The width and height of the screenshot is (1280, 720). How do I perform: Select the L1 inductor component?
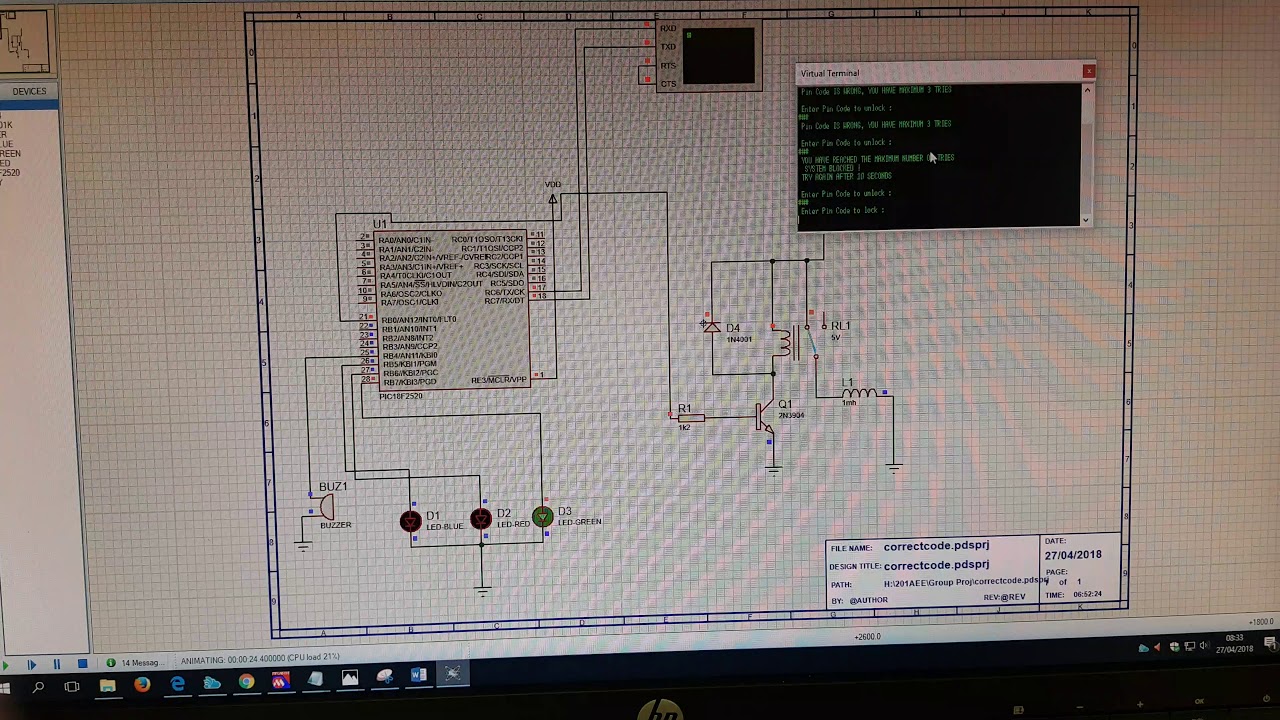860,394
